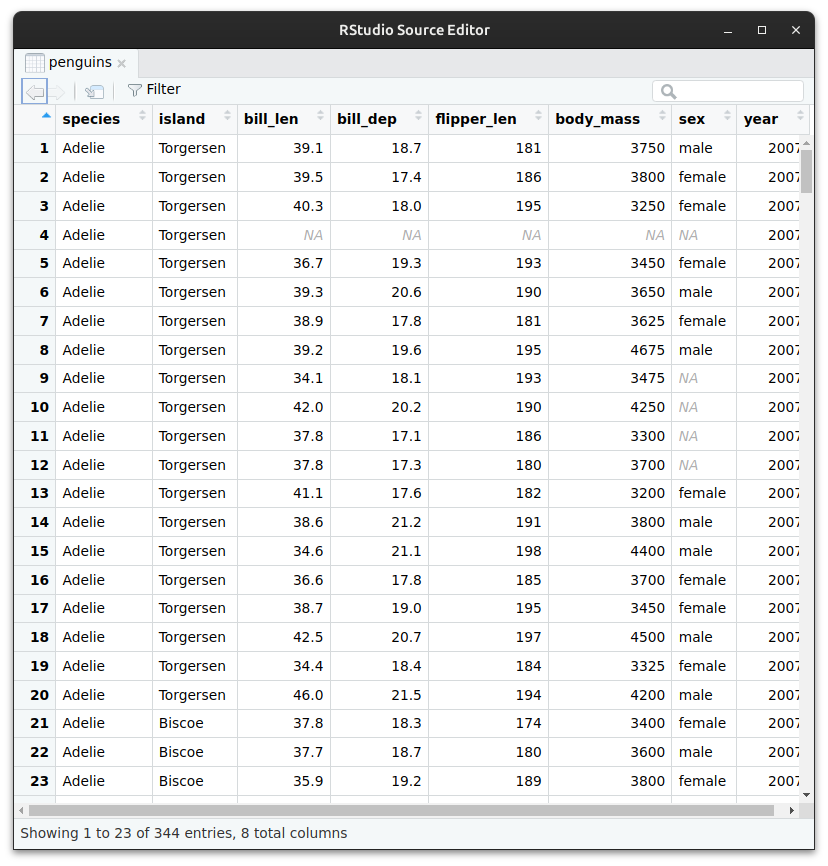Click the back navigation arrow icon

tap(34, 92)
